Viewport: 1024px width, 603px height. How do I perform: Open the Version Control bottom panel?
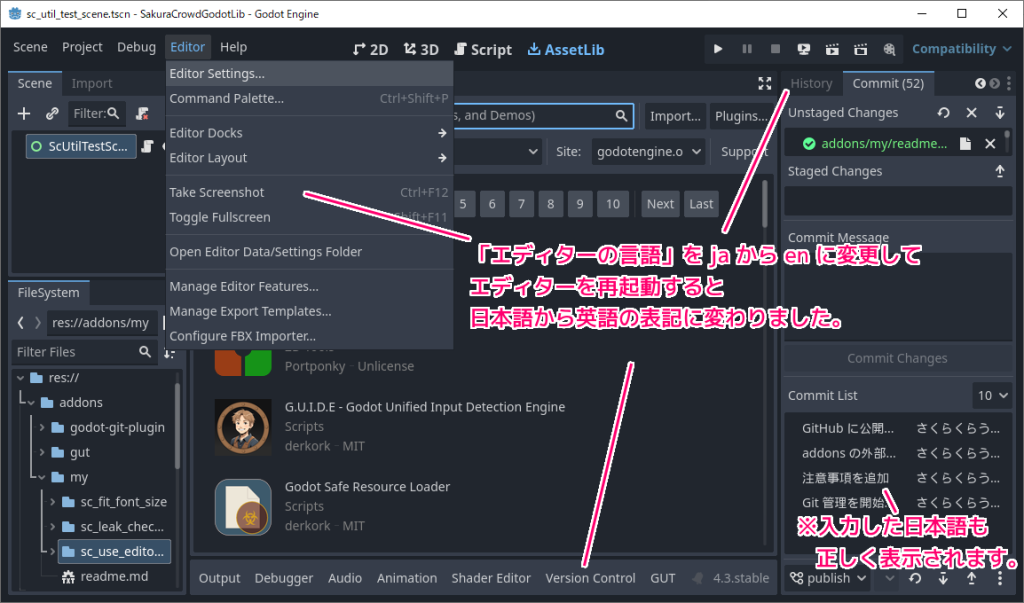pos(590,578)
